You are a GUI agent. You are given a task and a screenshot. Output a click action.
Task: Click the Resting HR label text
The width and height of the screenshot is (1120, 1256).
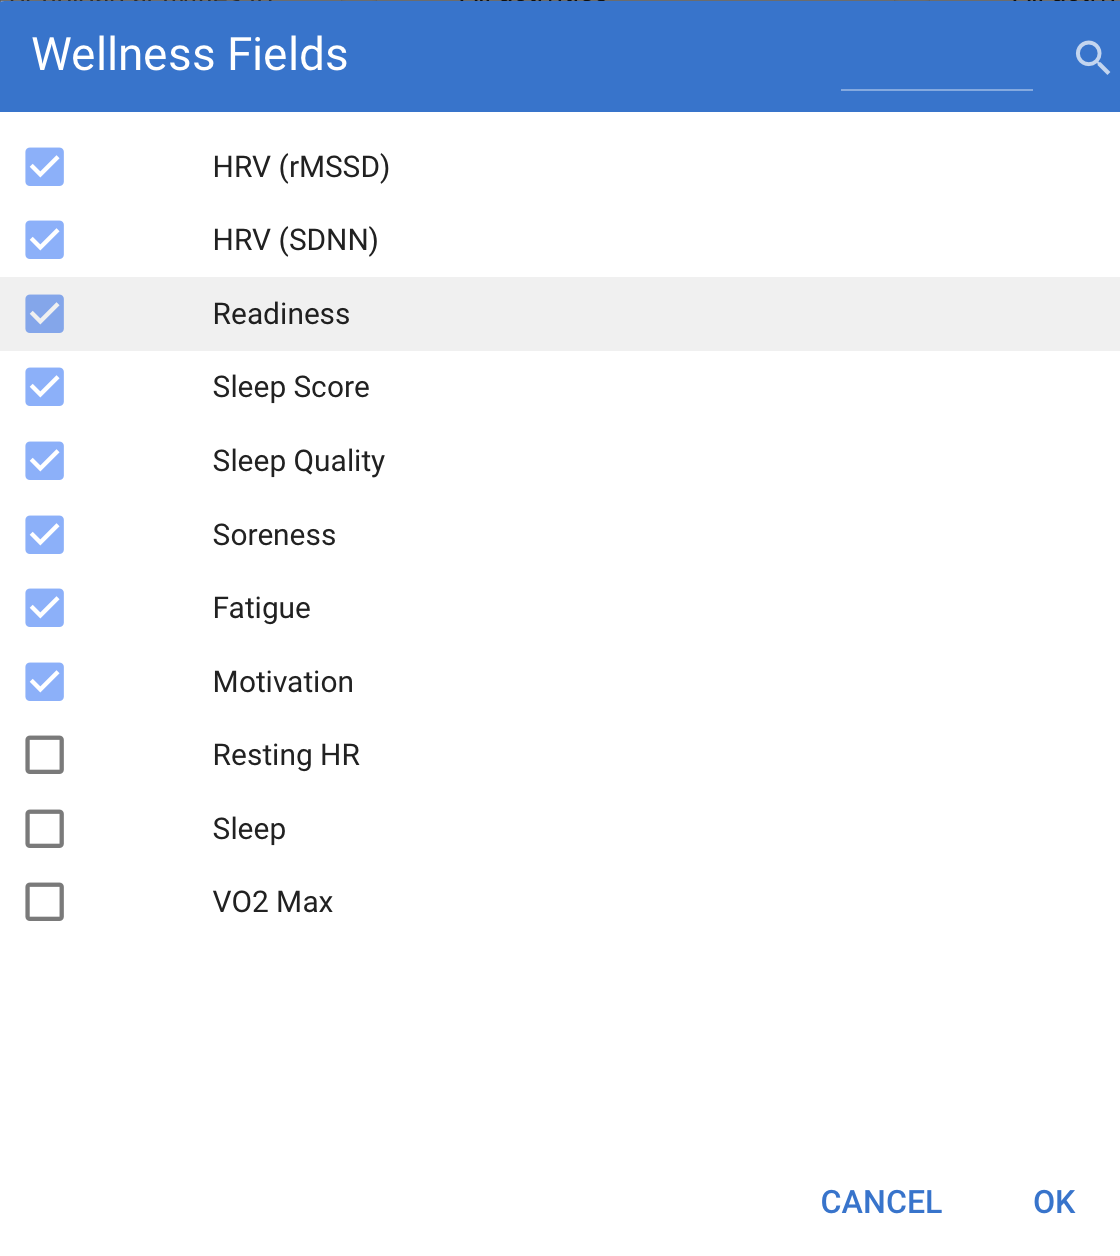coord(286,755)
